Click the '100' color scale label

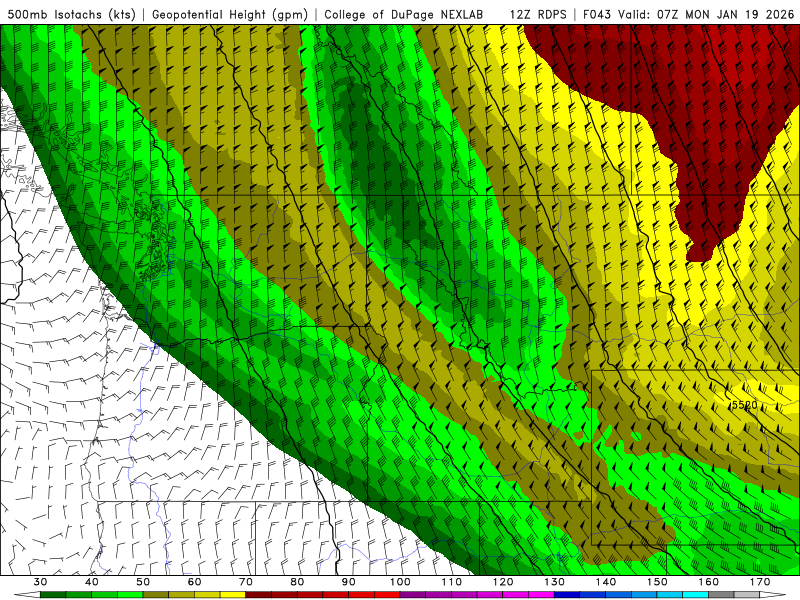tap(400, 582)
